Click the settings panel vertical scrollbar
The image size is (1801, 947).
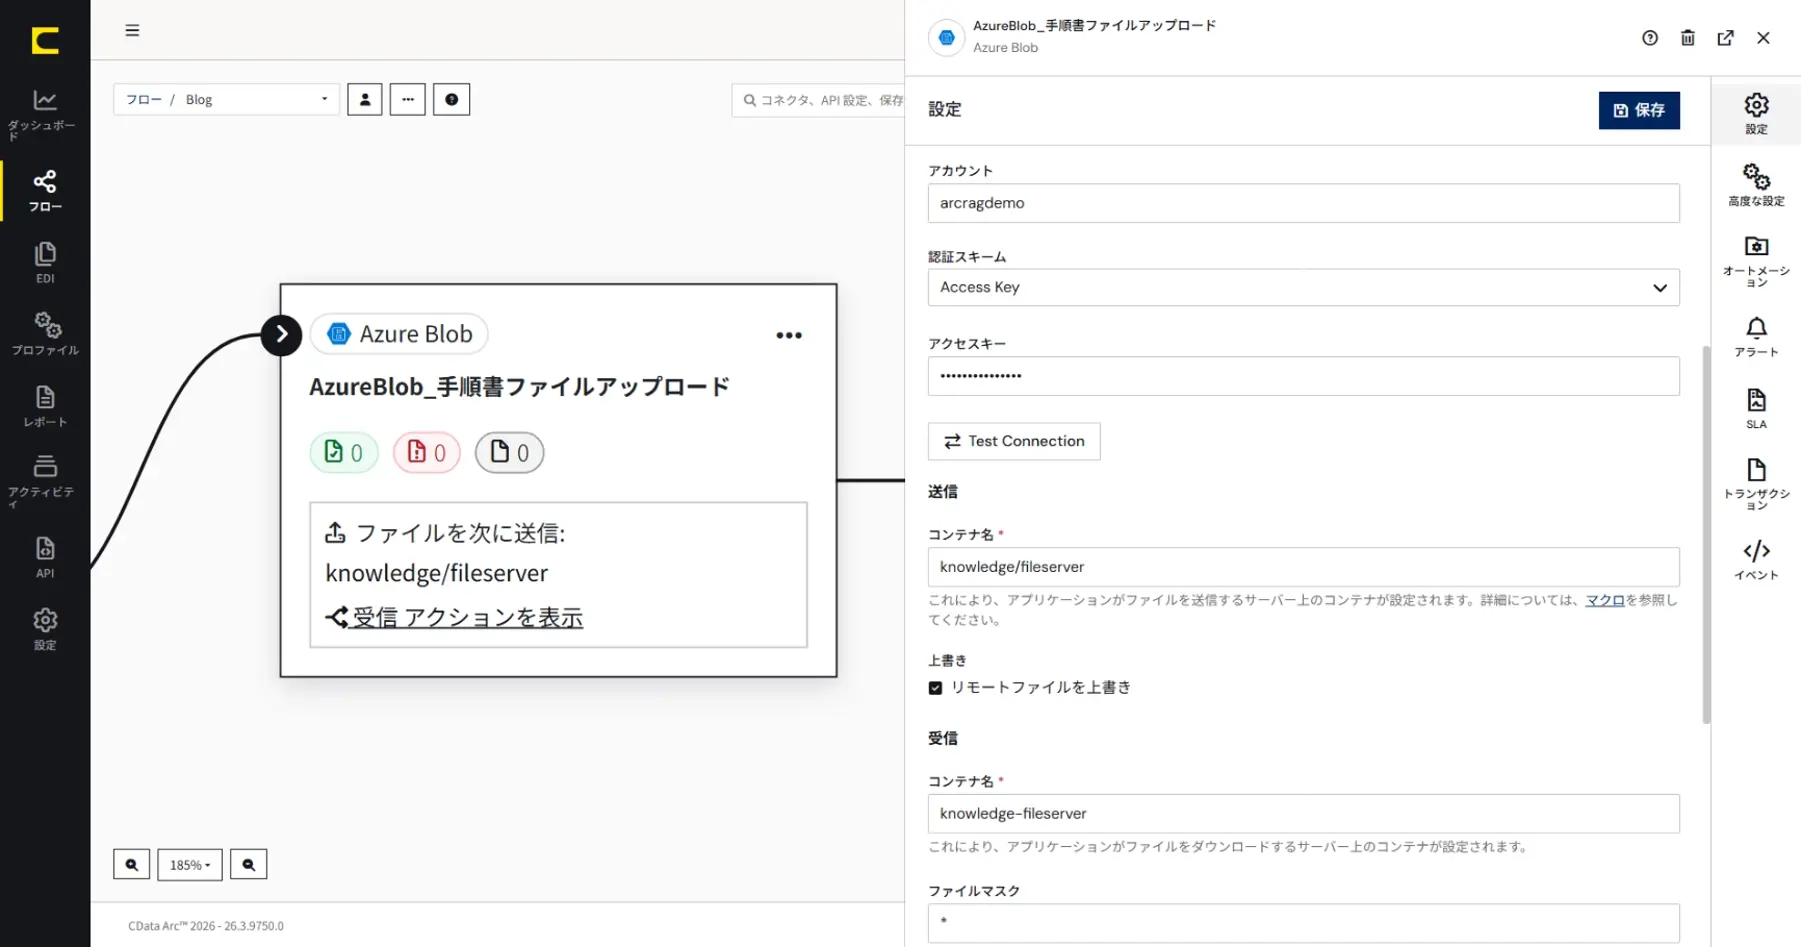(x=1706, y=534)
